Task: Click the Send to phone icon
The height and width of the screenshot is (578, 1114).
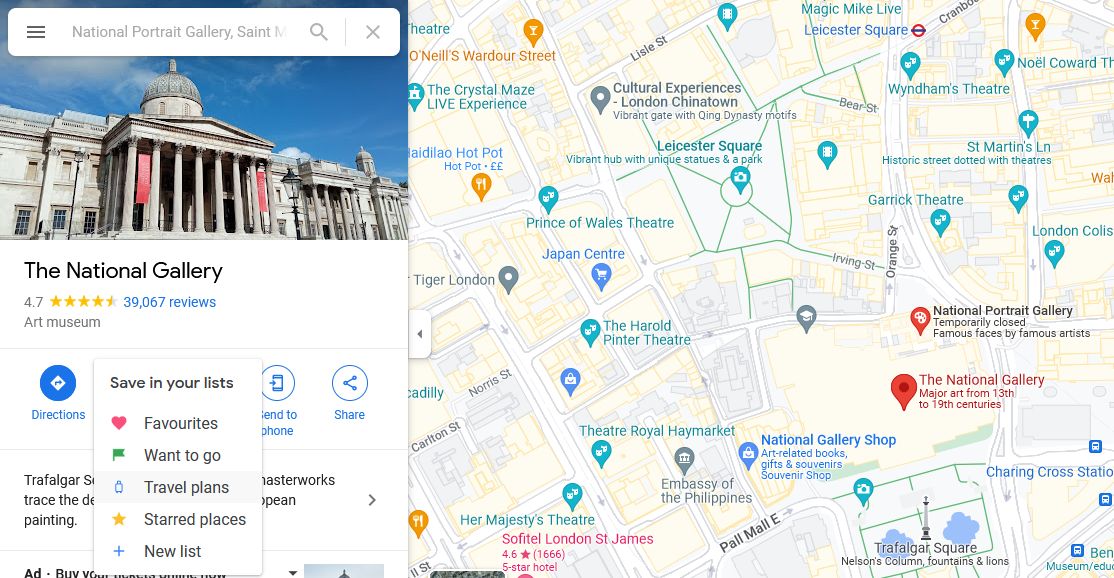Action: 277,383
